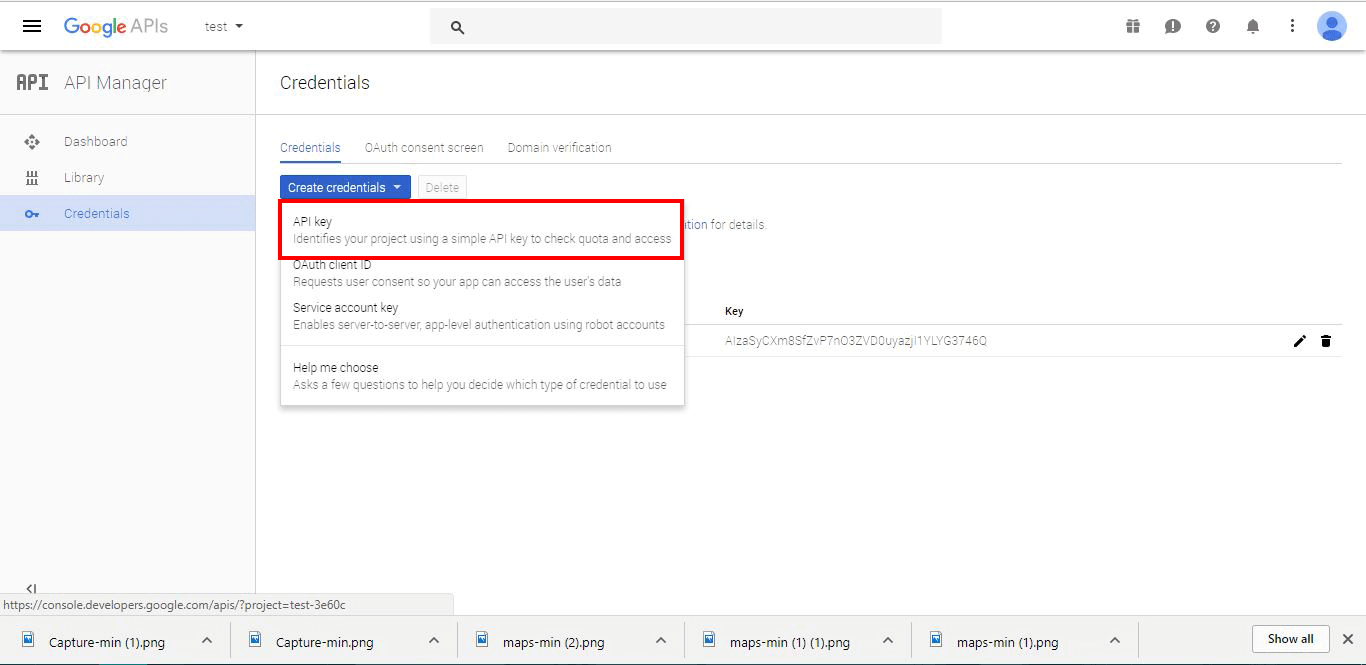Click the API Manager title text

pyautogui.click(x=115, y=83)
